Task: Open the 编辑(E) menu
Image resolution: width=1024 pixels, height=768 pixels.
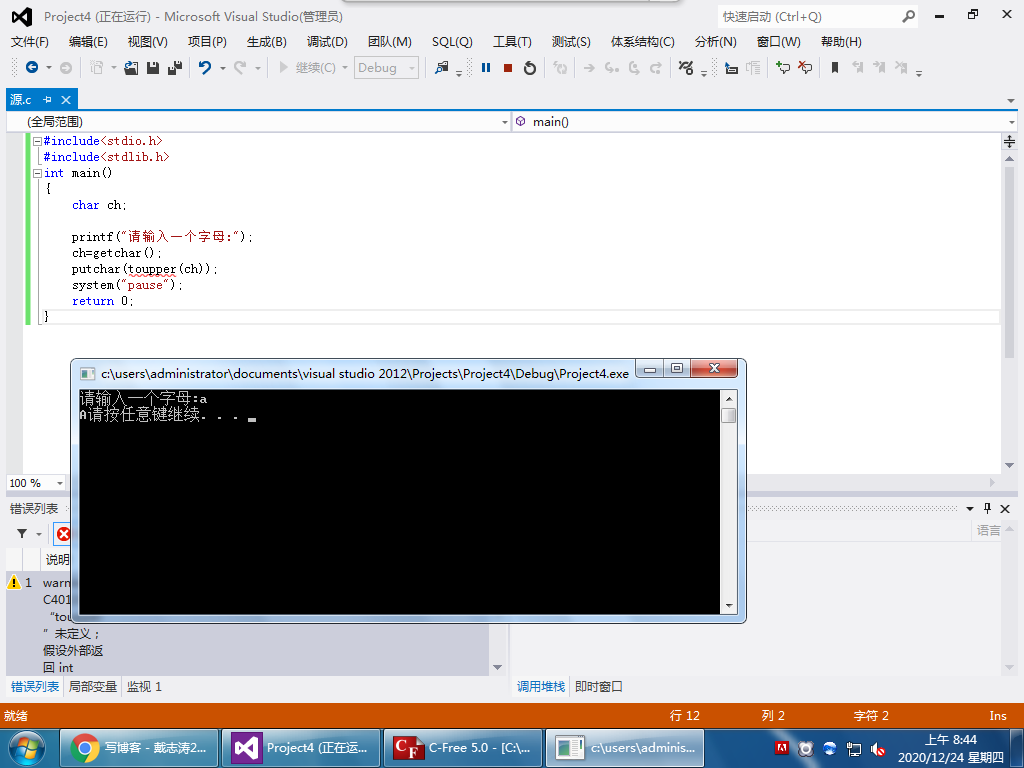Action: 88,42
